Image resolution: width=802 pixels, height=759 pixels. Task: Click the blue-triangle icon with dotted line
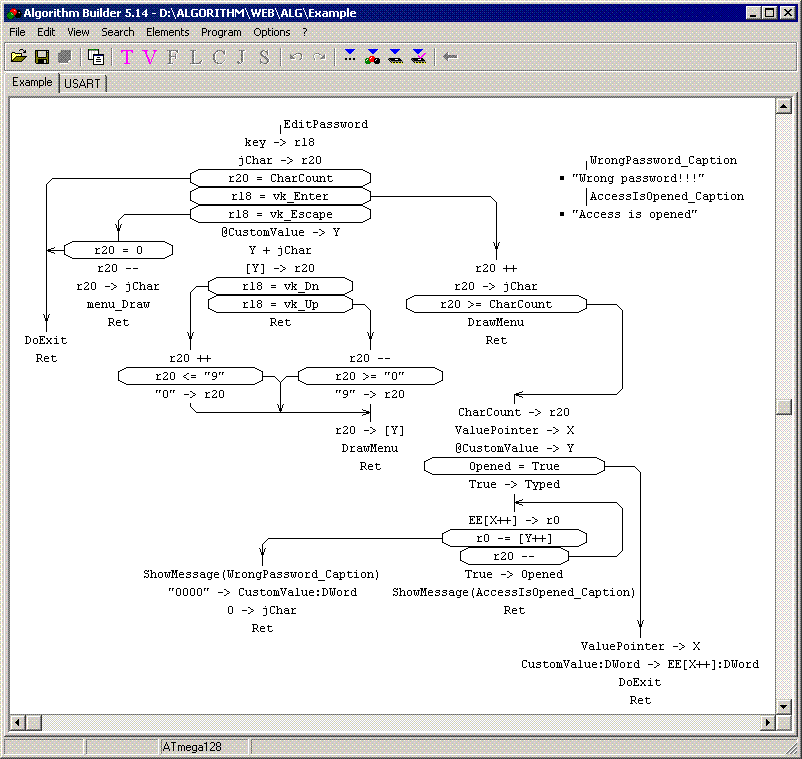[349, 57]
